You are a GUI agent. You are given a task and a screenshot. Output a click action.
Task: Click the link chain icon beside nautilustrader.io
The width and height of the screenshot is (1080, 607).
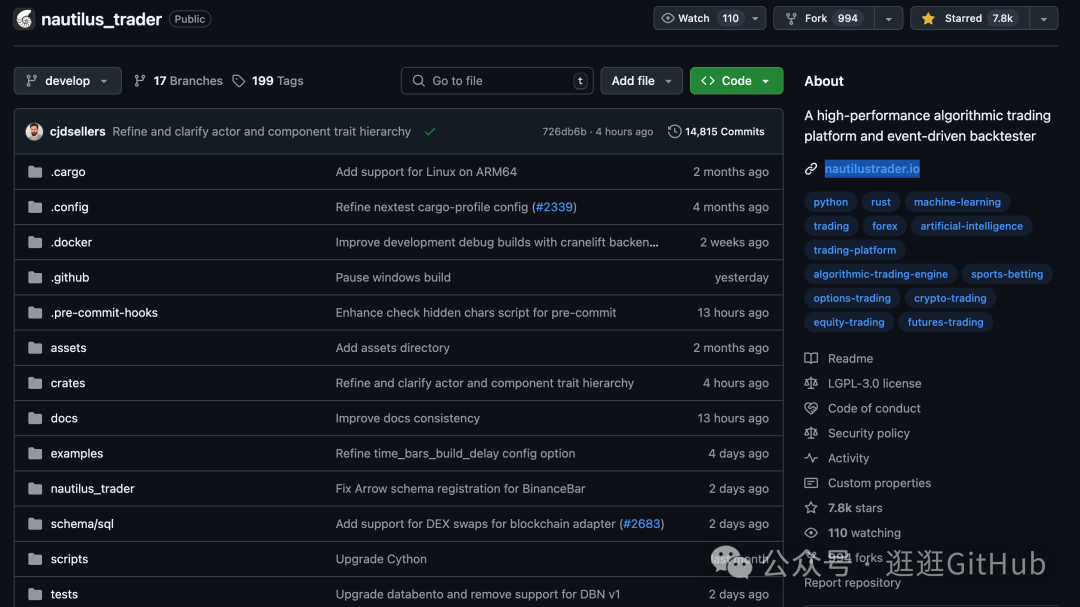click(811, 169)
